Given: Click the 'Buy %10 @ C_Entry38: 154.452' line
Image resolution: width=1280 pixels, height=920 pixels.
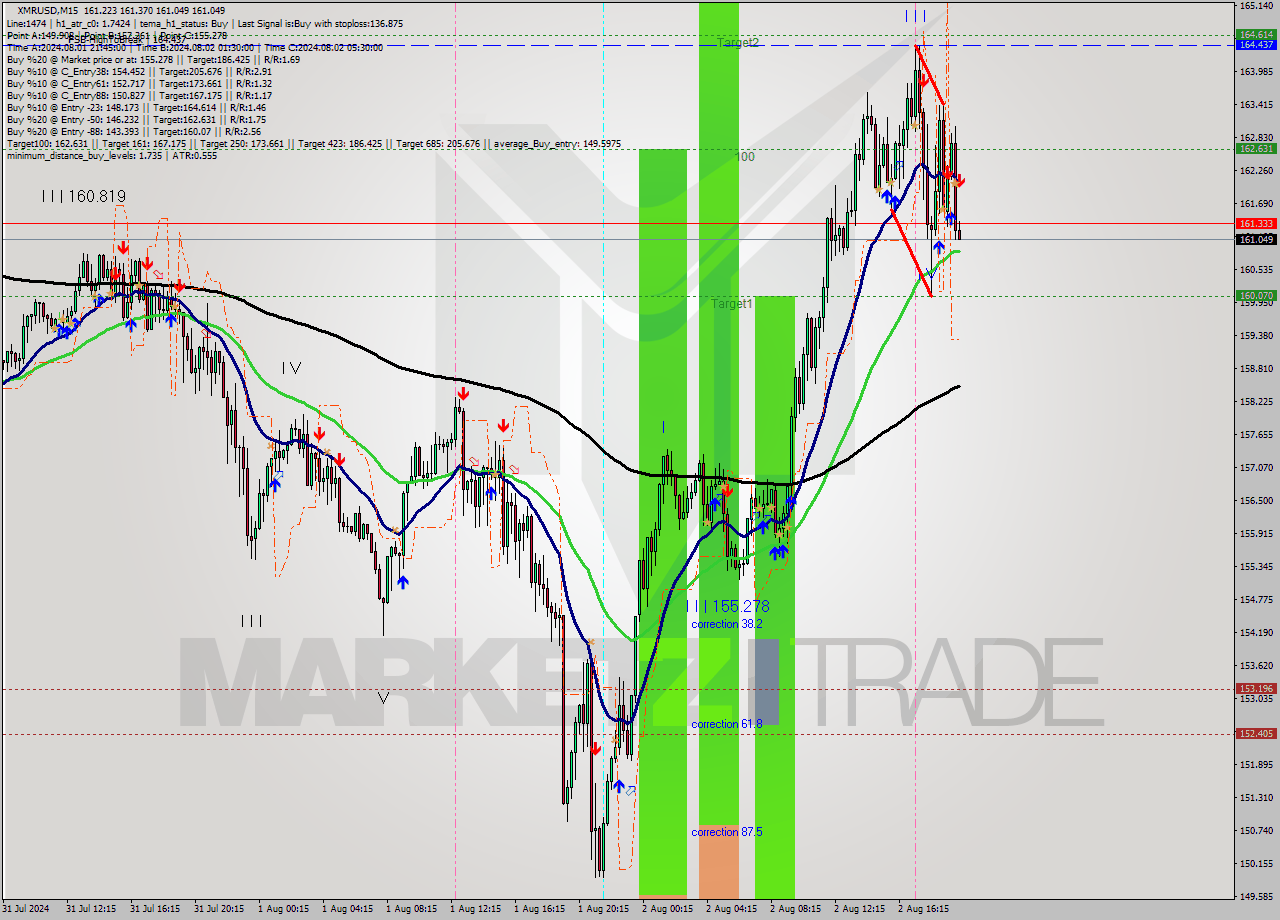Looking at the screenshot, I should (139, 71).
